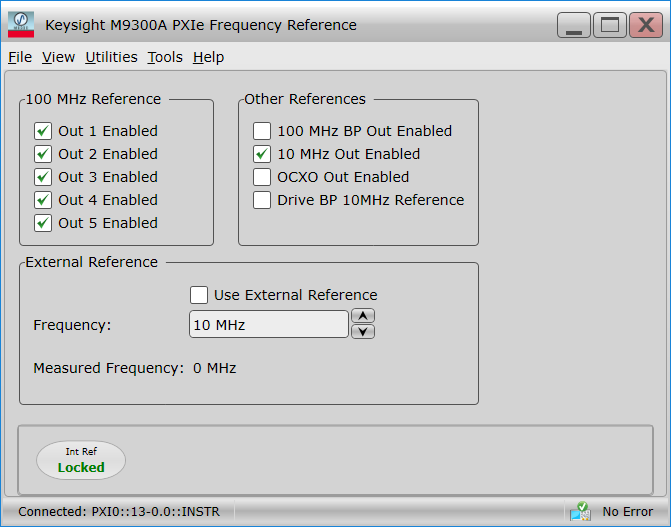Open the View menu
Screen dimensions: 671x527
[x=58, y=57]
